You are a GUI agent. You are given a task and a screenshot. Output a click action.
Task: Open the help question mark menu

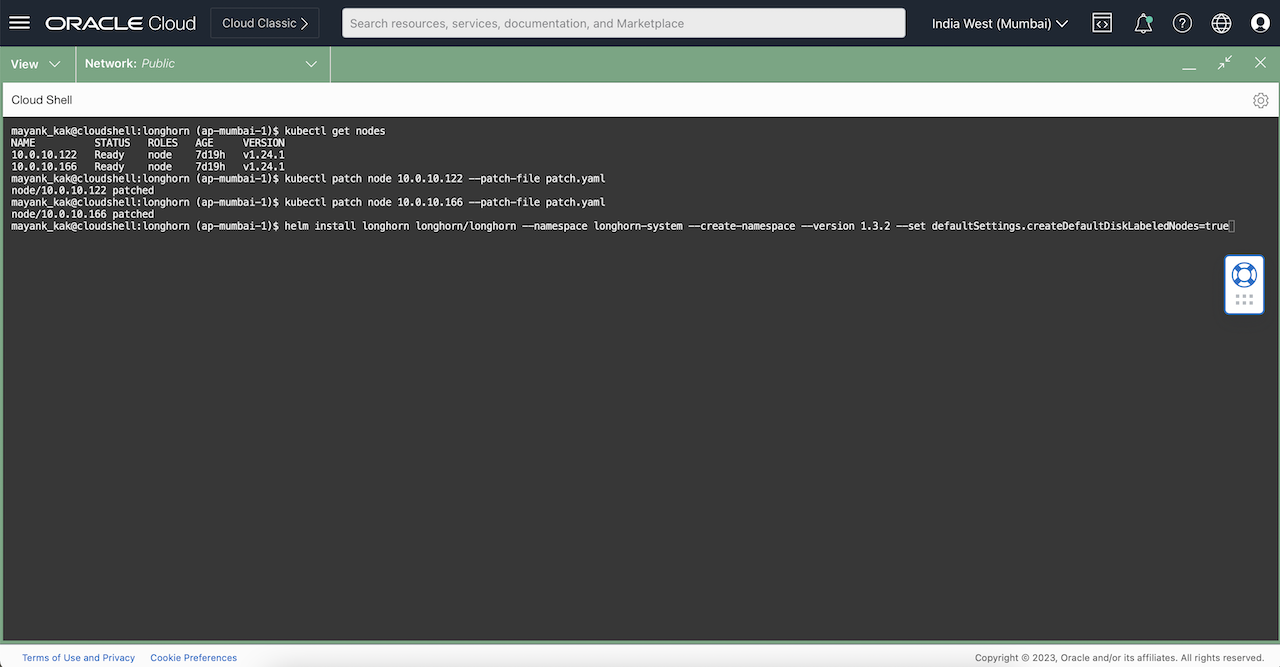(x=1182, y=23)
